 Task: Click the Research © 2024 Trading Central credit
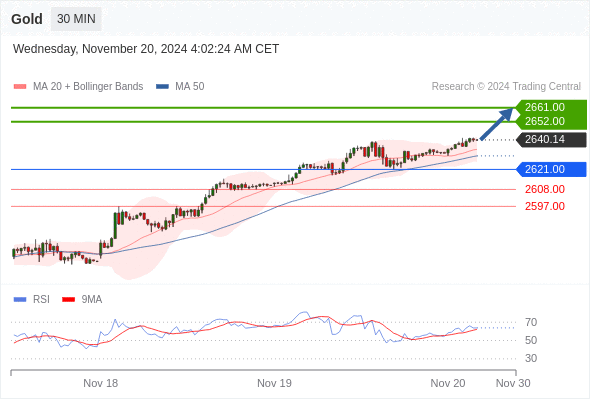[506, 87]
